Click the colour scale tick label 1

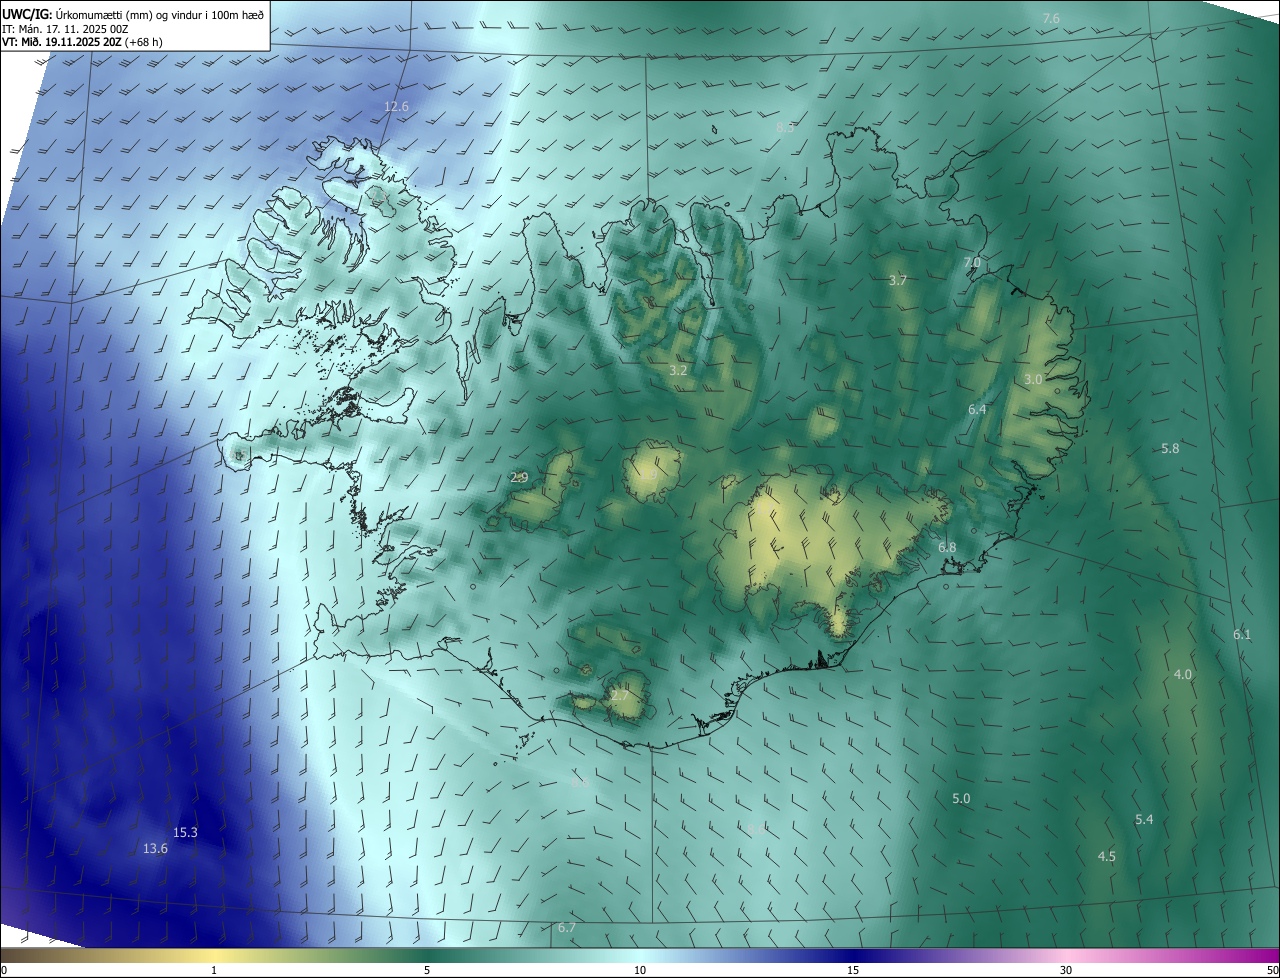[214, 971]
